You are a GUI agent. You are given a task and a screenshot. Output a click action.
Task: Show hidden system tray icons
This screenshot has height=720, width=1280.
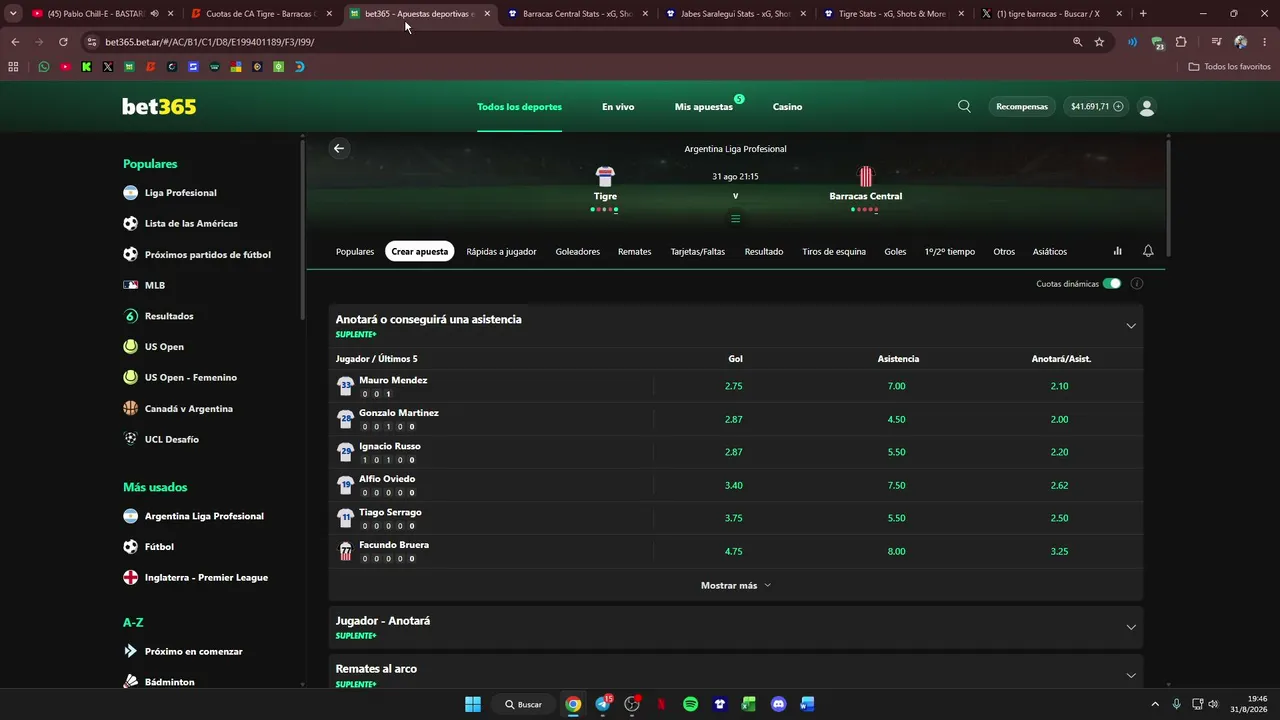1155,704
